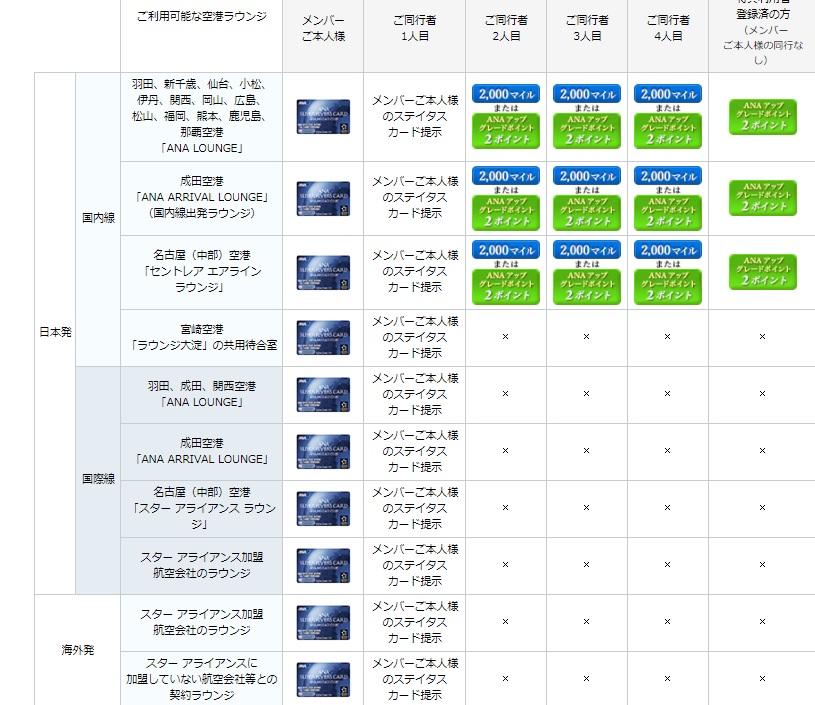The width and height of the screenshot is (815, 705).
Task: Click the card image in the 名古屋 セントレア row
Action: click(x=323, y=272)
